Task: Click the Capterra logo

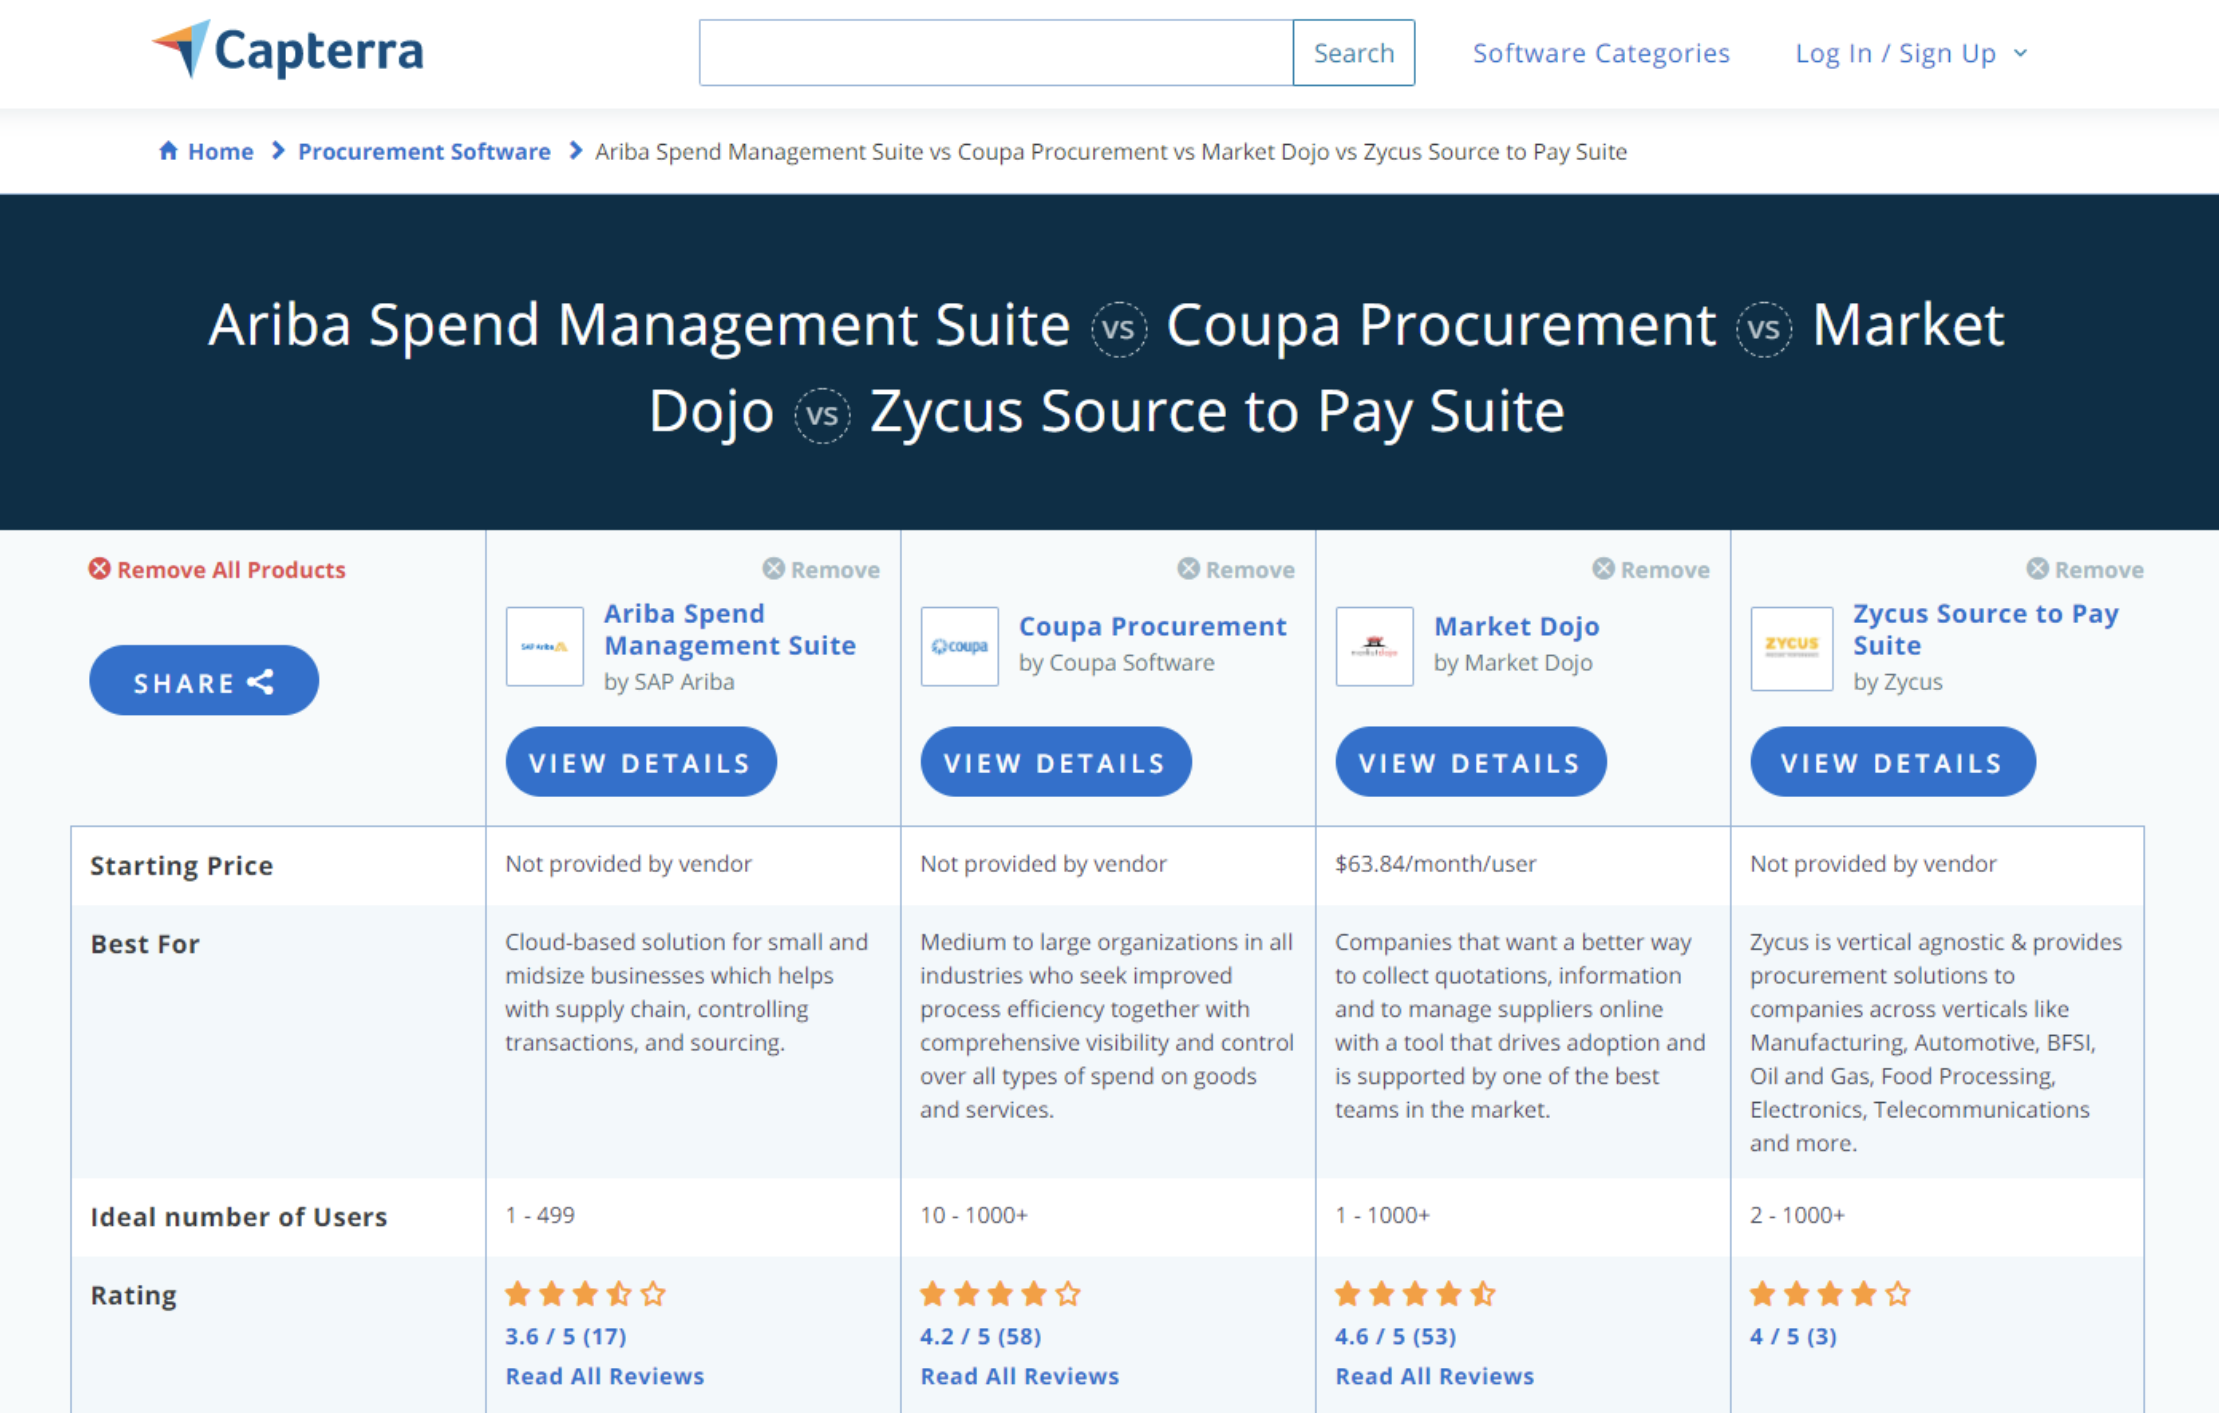Action: [288, 50]
